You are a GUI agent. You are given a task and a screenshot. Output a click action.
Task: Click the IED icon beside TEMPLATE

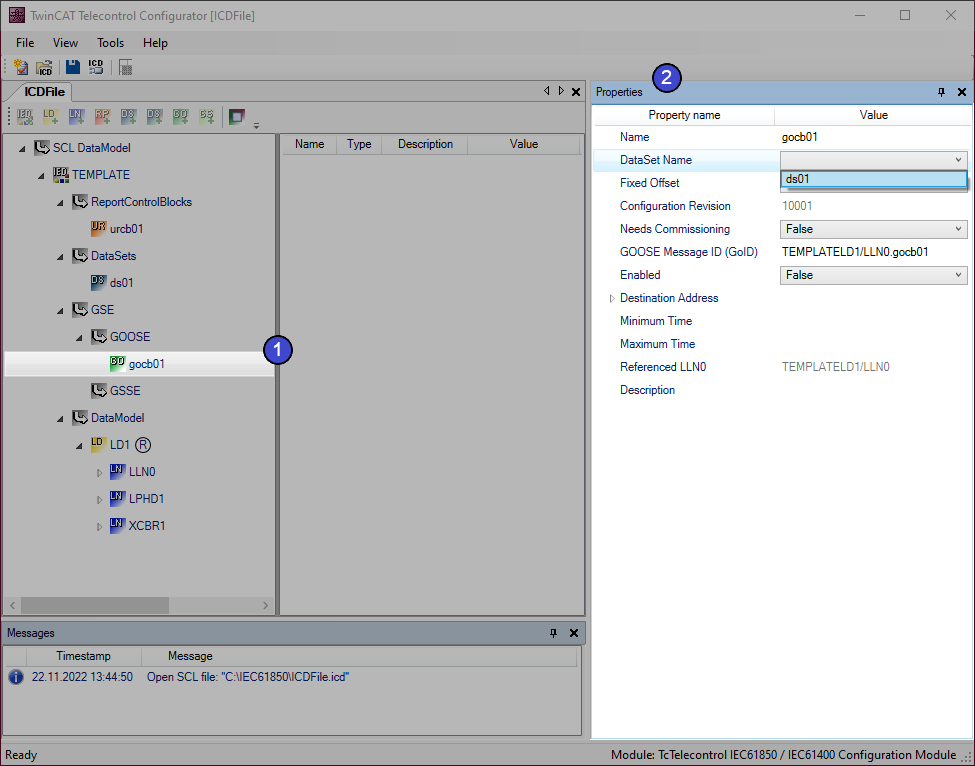pos(61,175)
